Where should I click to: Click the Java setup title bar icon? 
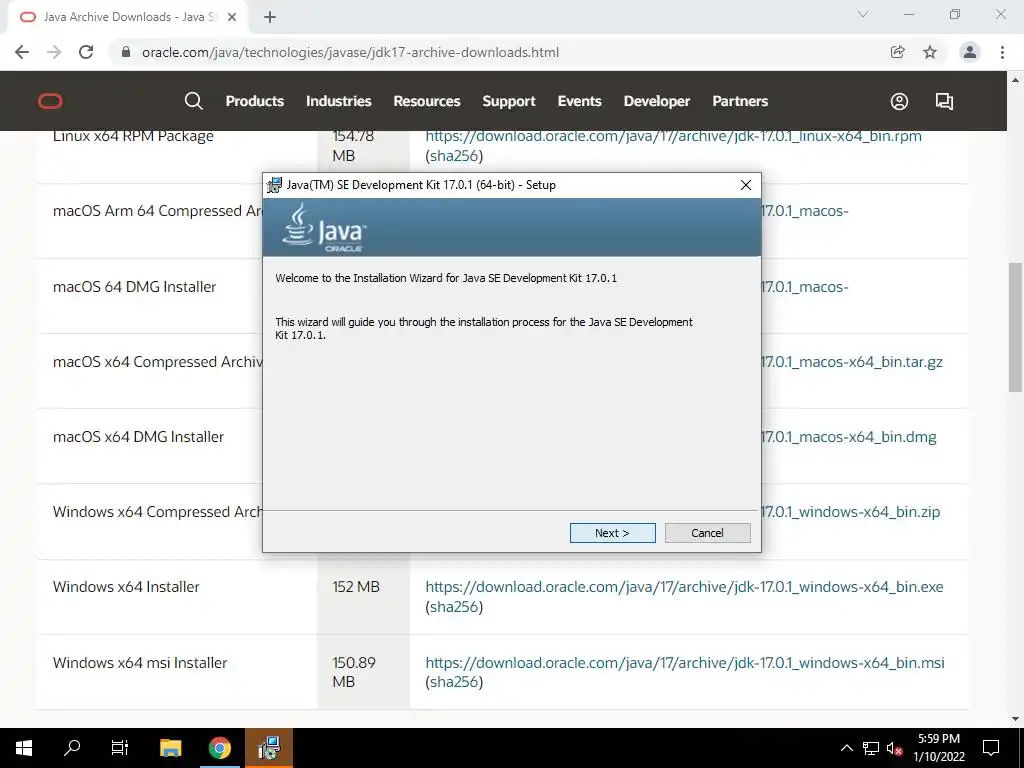pyautogui.click(x=274, y=185)
